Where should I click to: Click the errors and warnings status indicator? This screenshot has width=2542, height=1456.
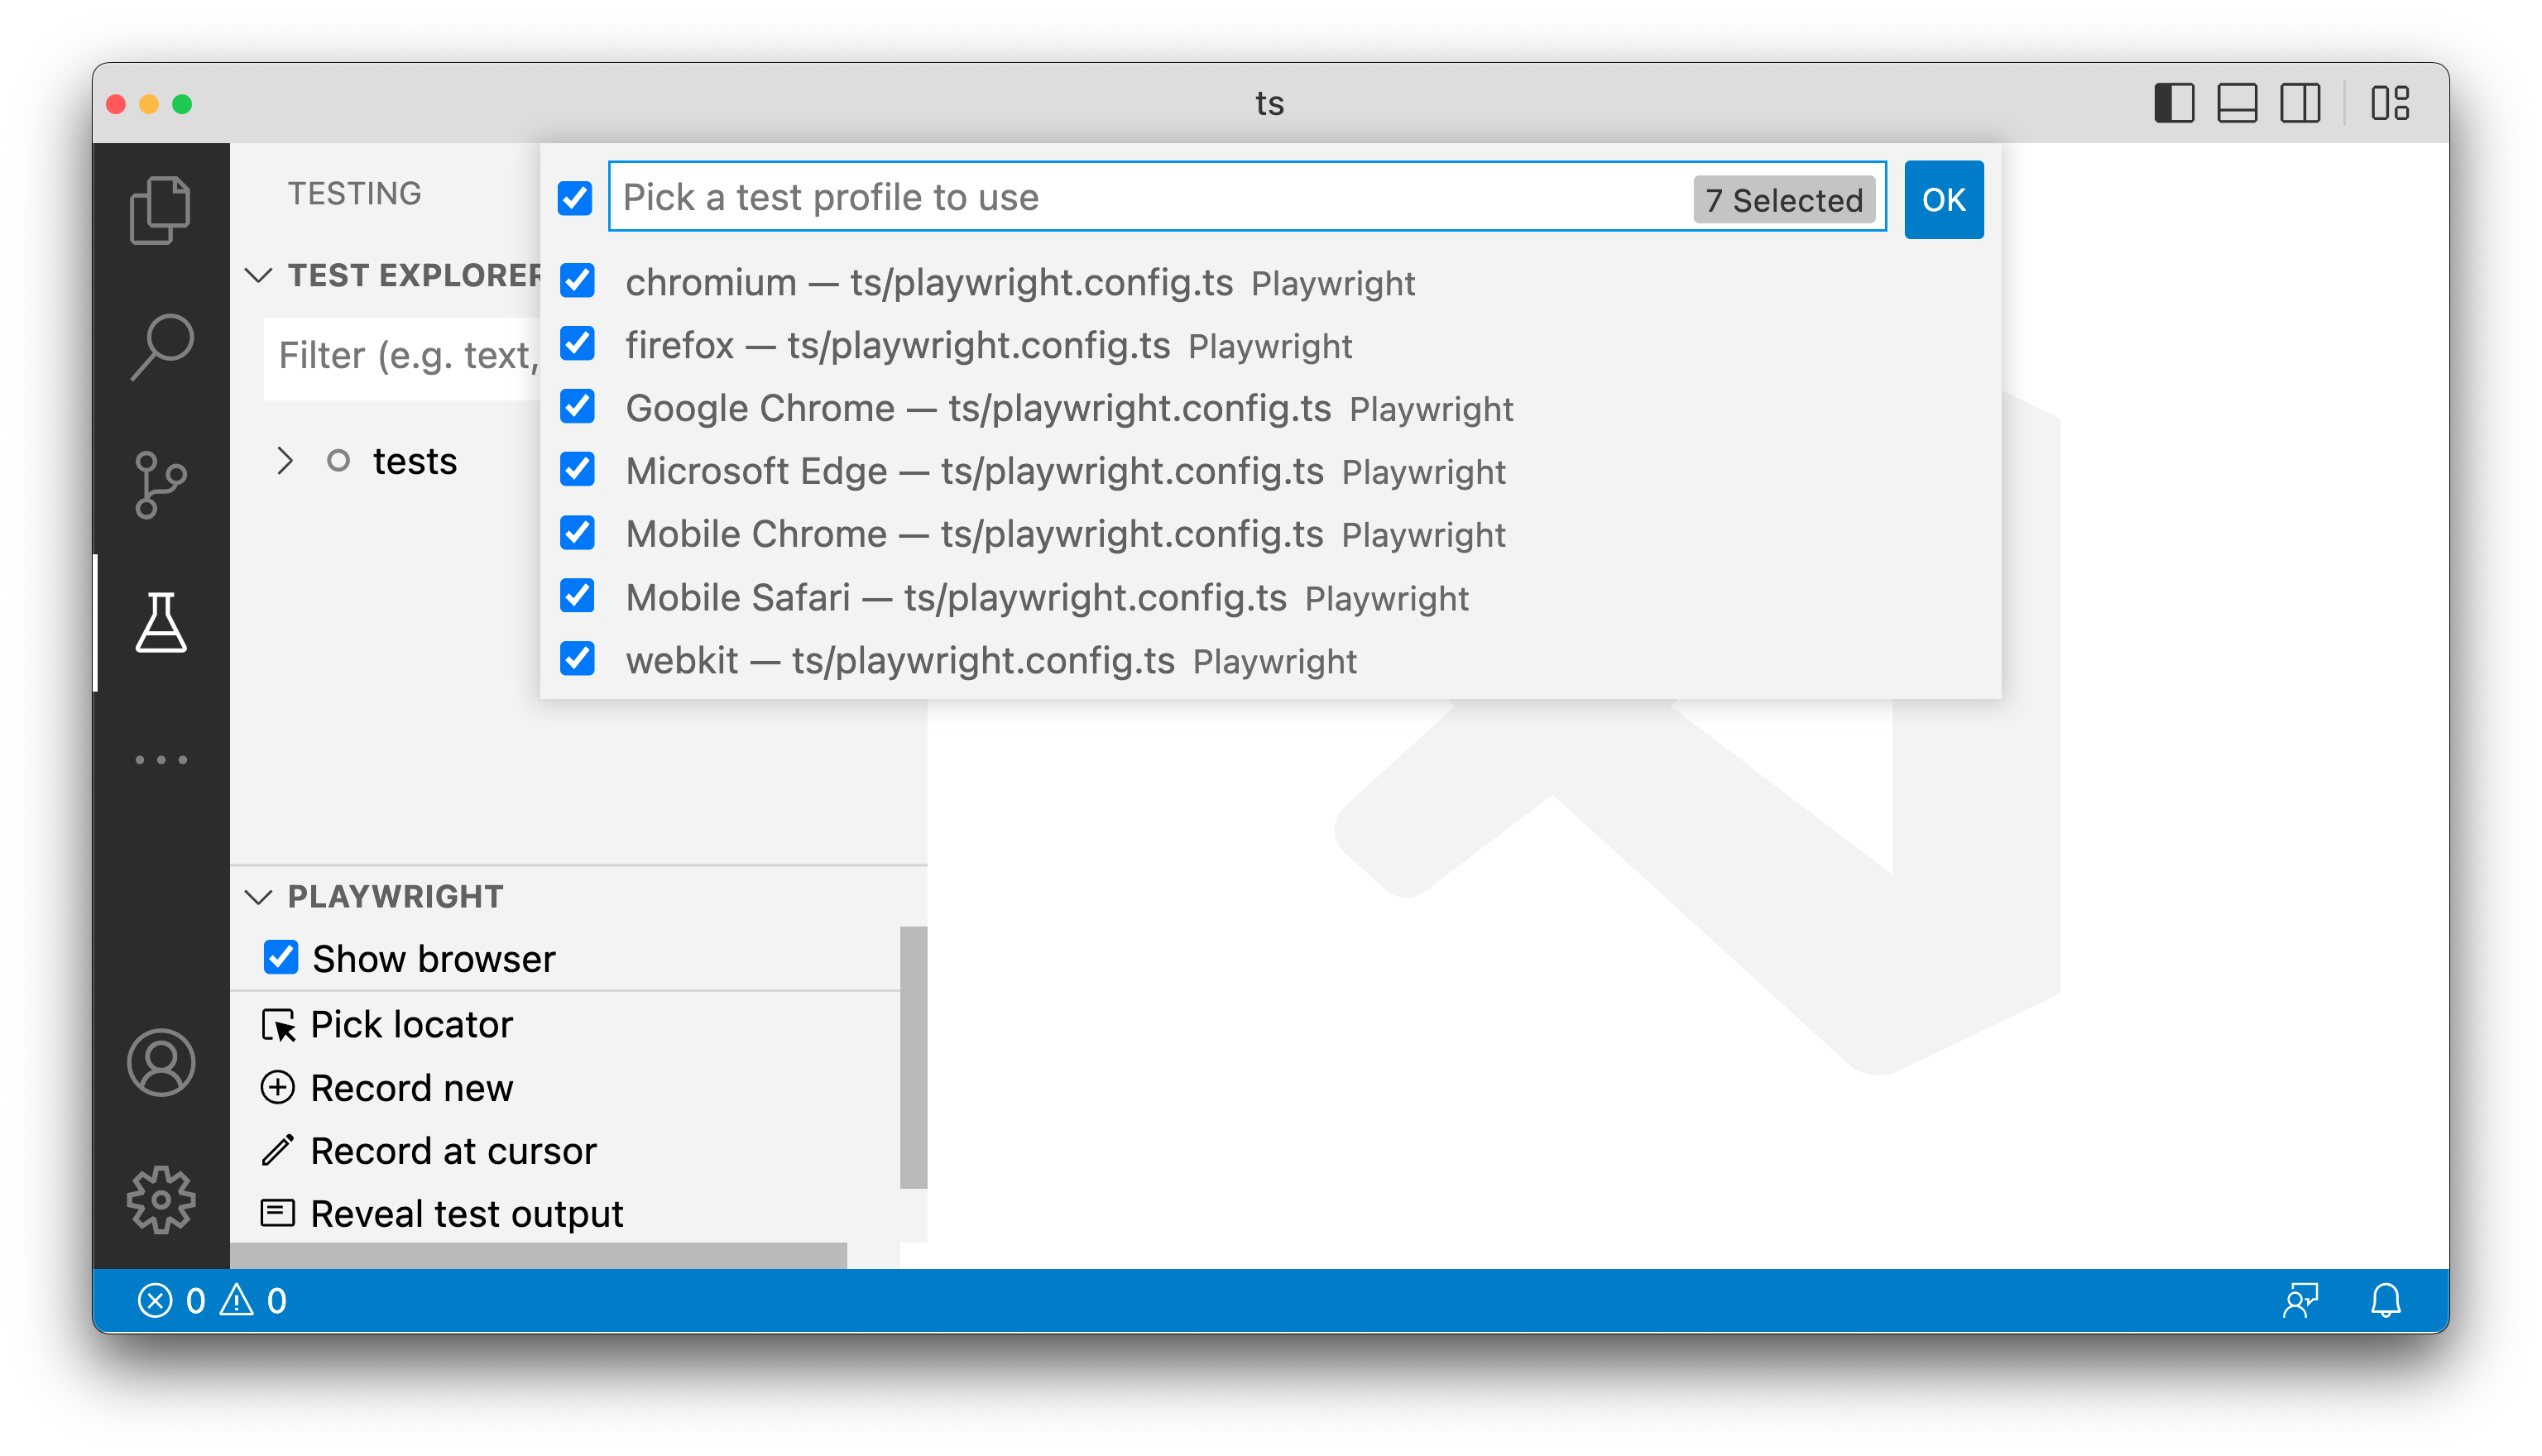coord(212,1300)
